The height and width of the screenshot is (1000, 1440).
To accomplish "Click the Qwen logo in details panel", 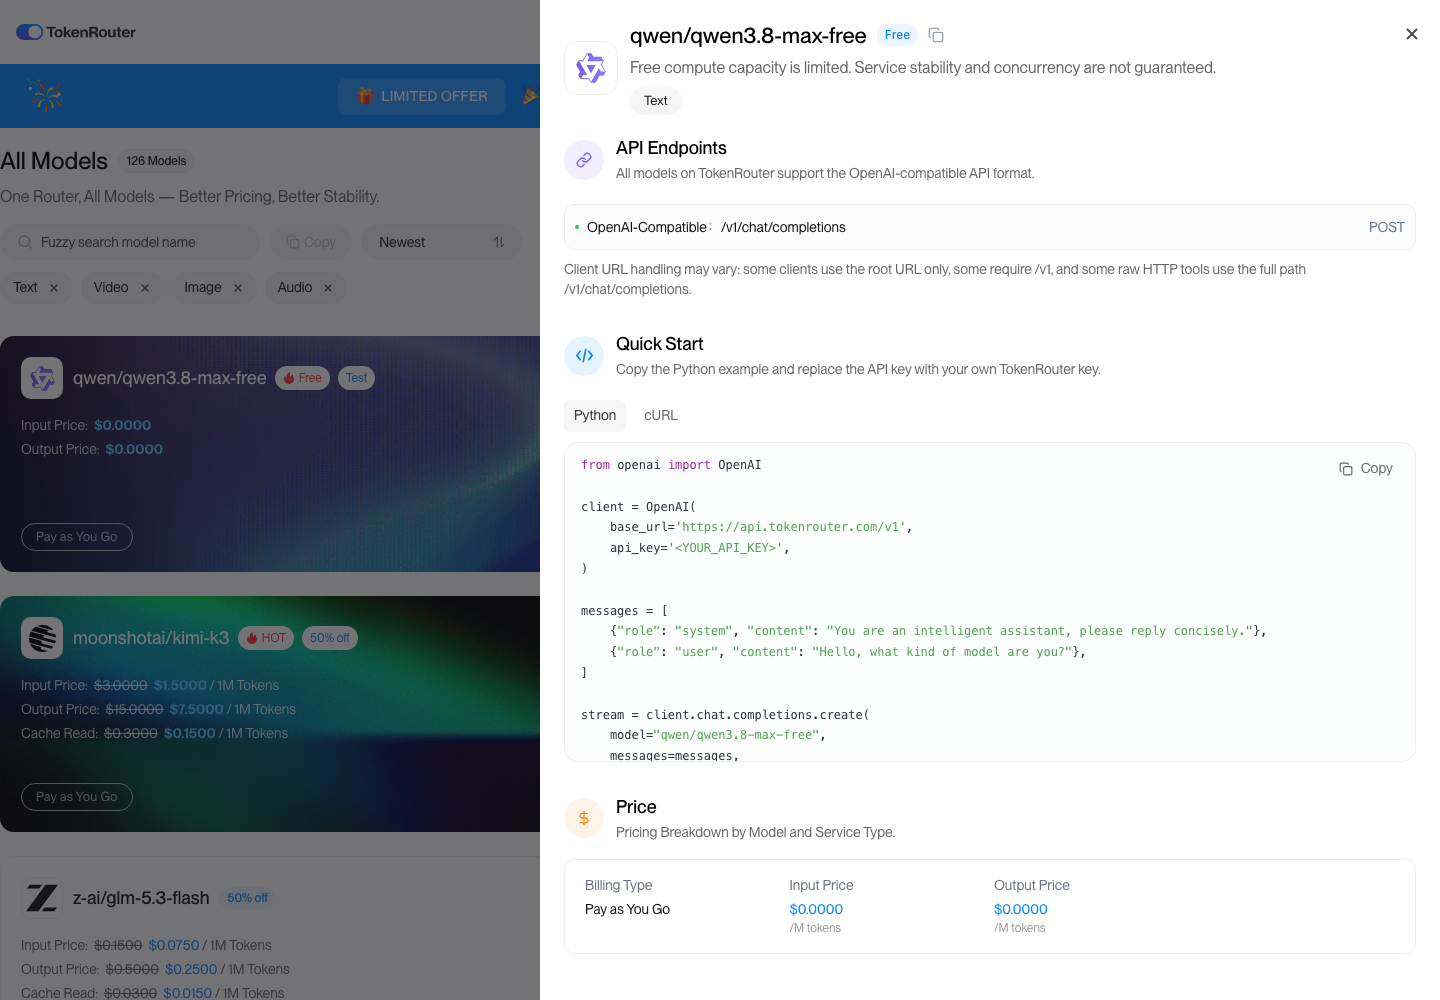I will [x=591, y=68].
